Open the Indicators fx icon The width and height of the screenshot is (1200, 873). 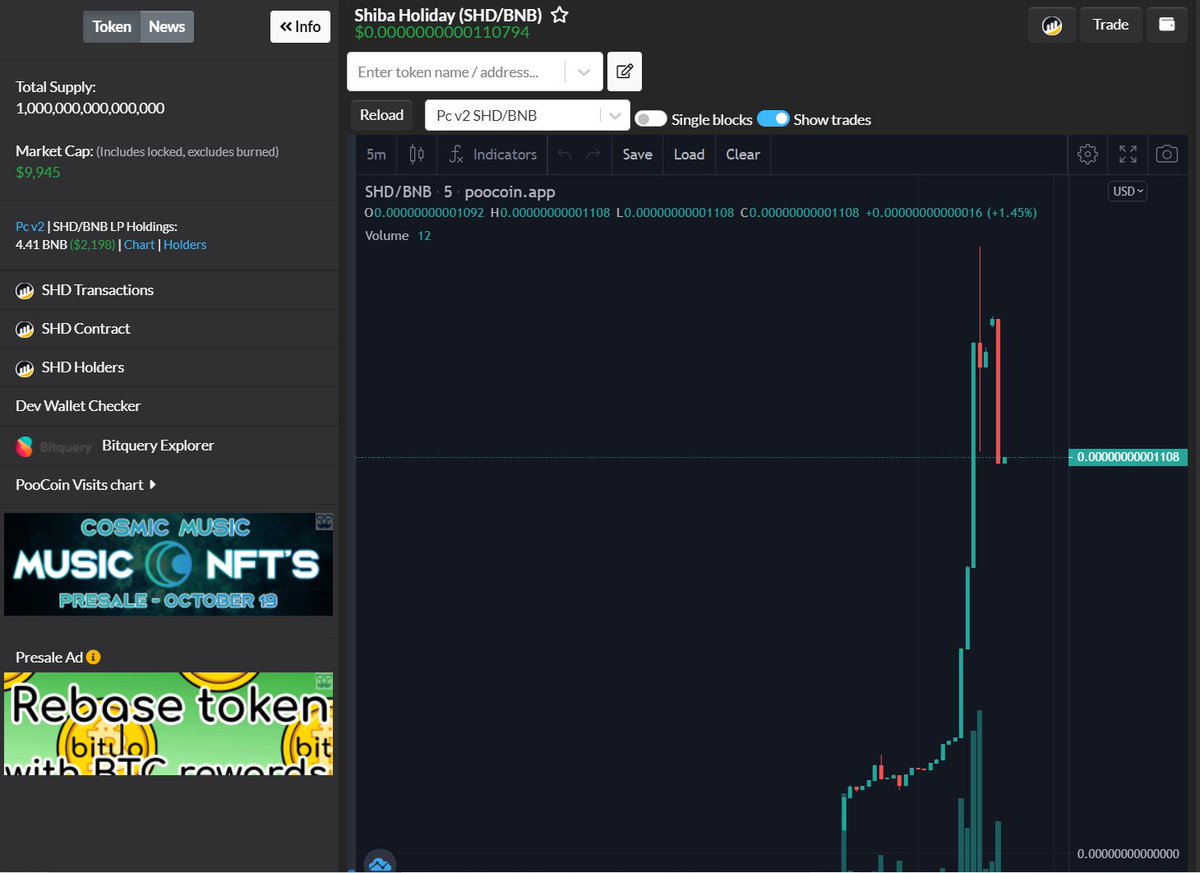tap(456, 154)
